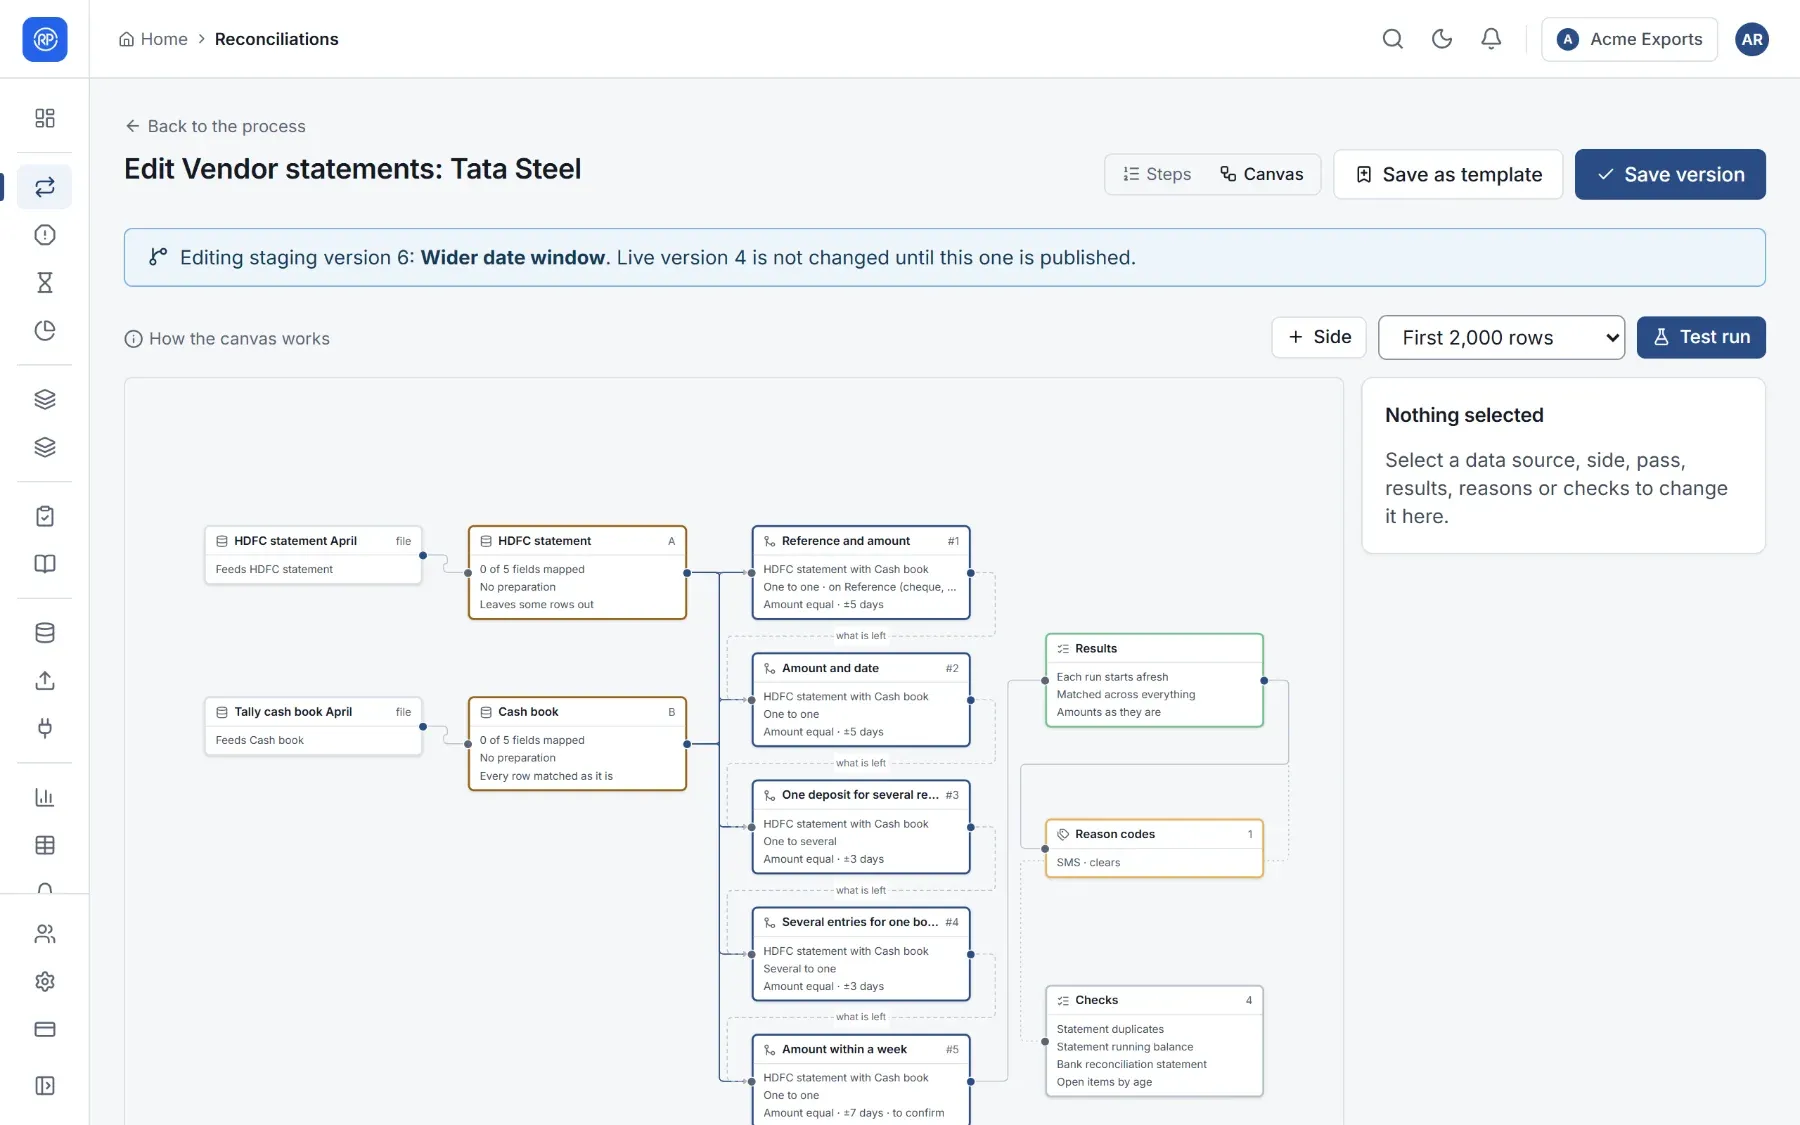Click the Test run button

tap(1701, 338)
